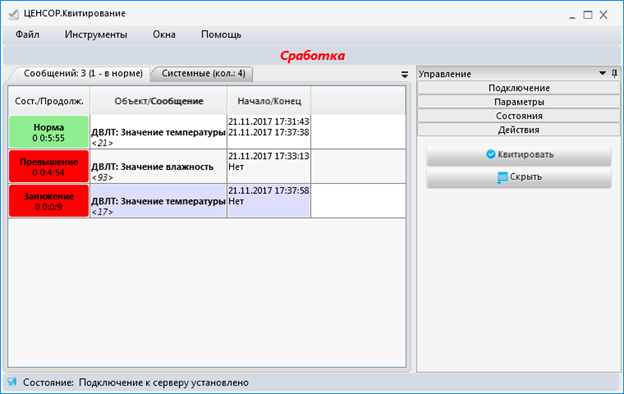
Task: Open the Инструменты menu
Action: point(96,35)
